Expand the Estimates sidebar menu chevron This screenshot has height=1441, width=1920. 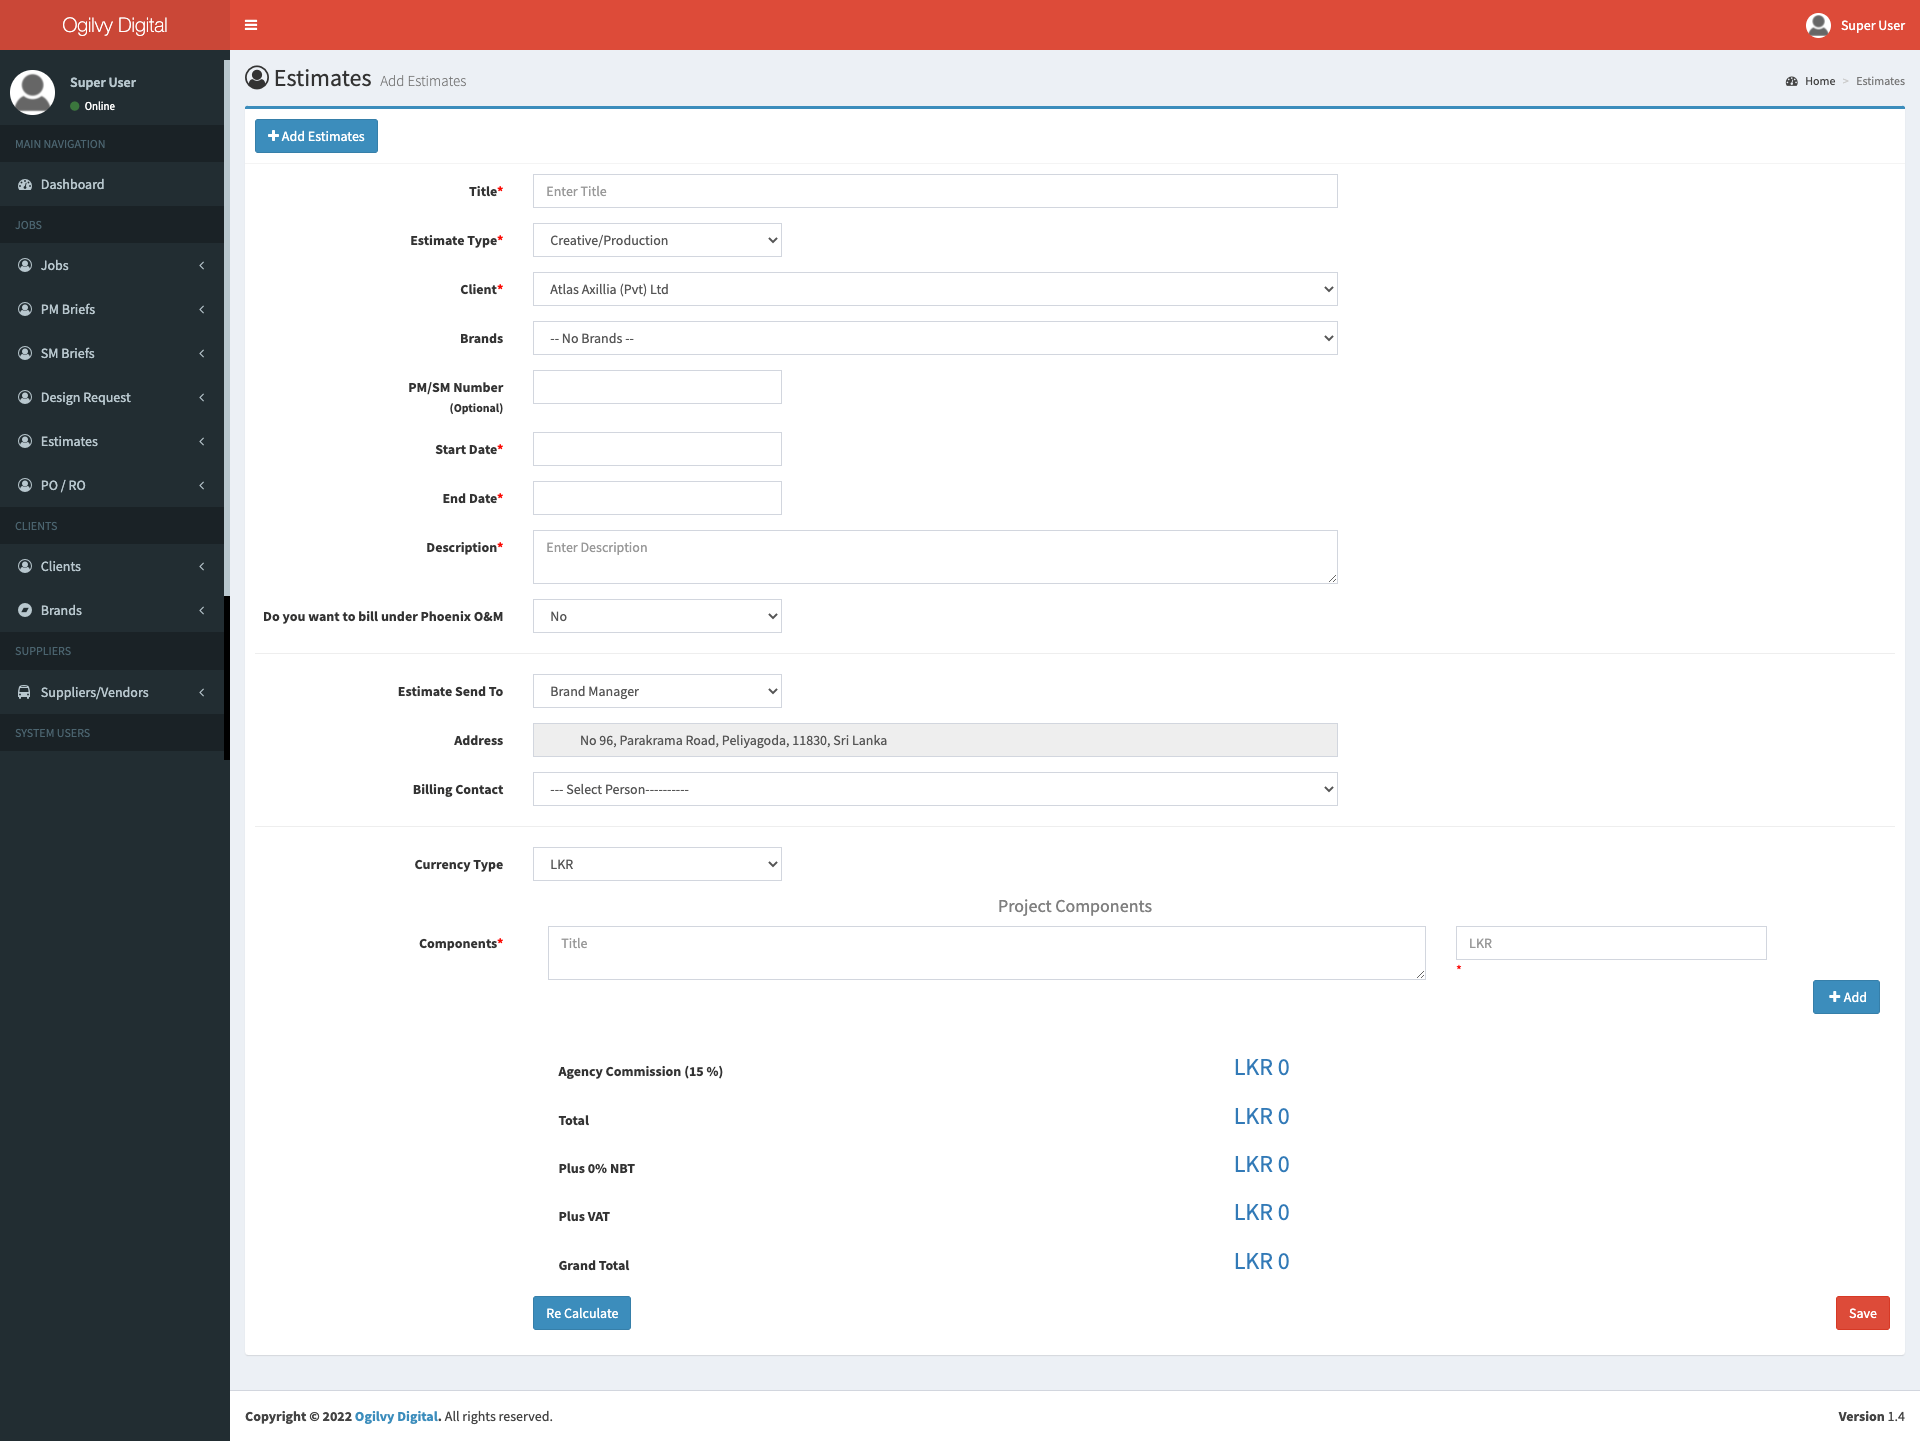point(202,441)
